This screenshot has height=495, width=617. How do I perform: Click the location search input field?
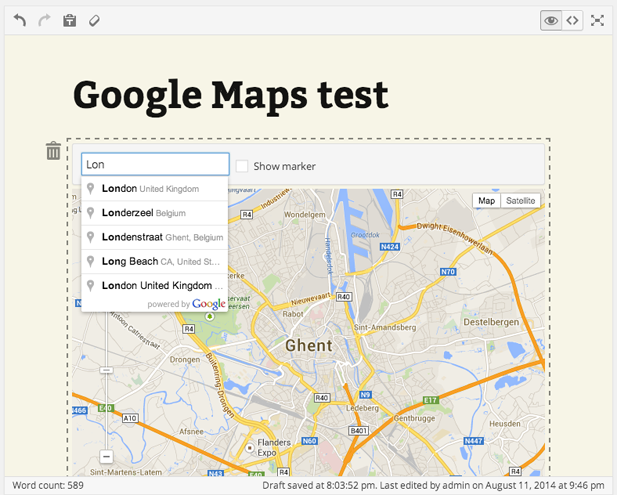click(155, 164)
